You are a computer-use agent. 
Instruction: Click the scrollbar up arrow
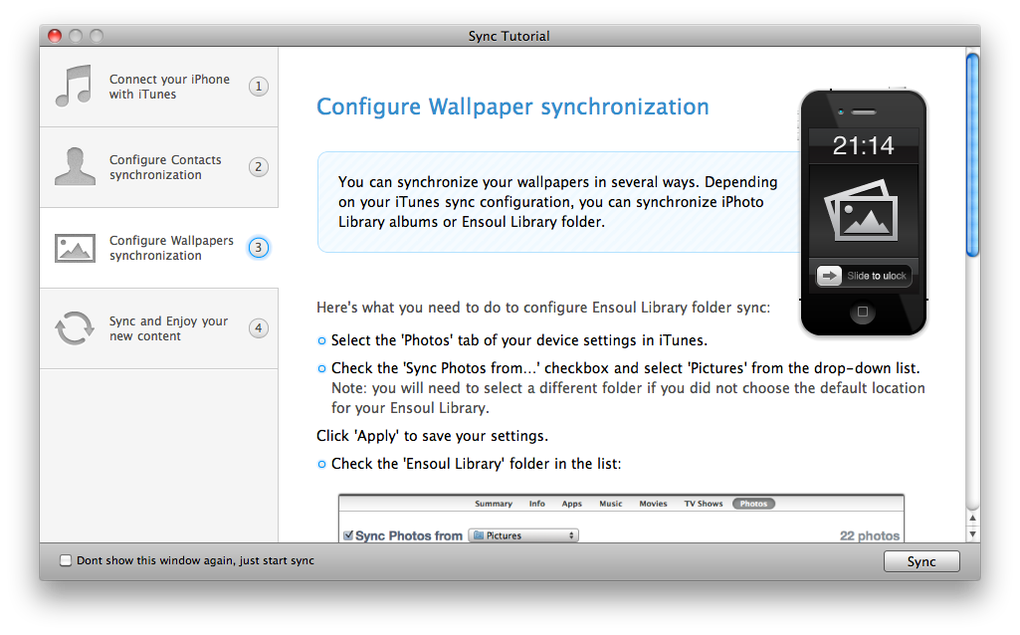click(973, 518)
